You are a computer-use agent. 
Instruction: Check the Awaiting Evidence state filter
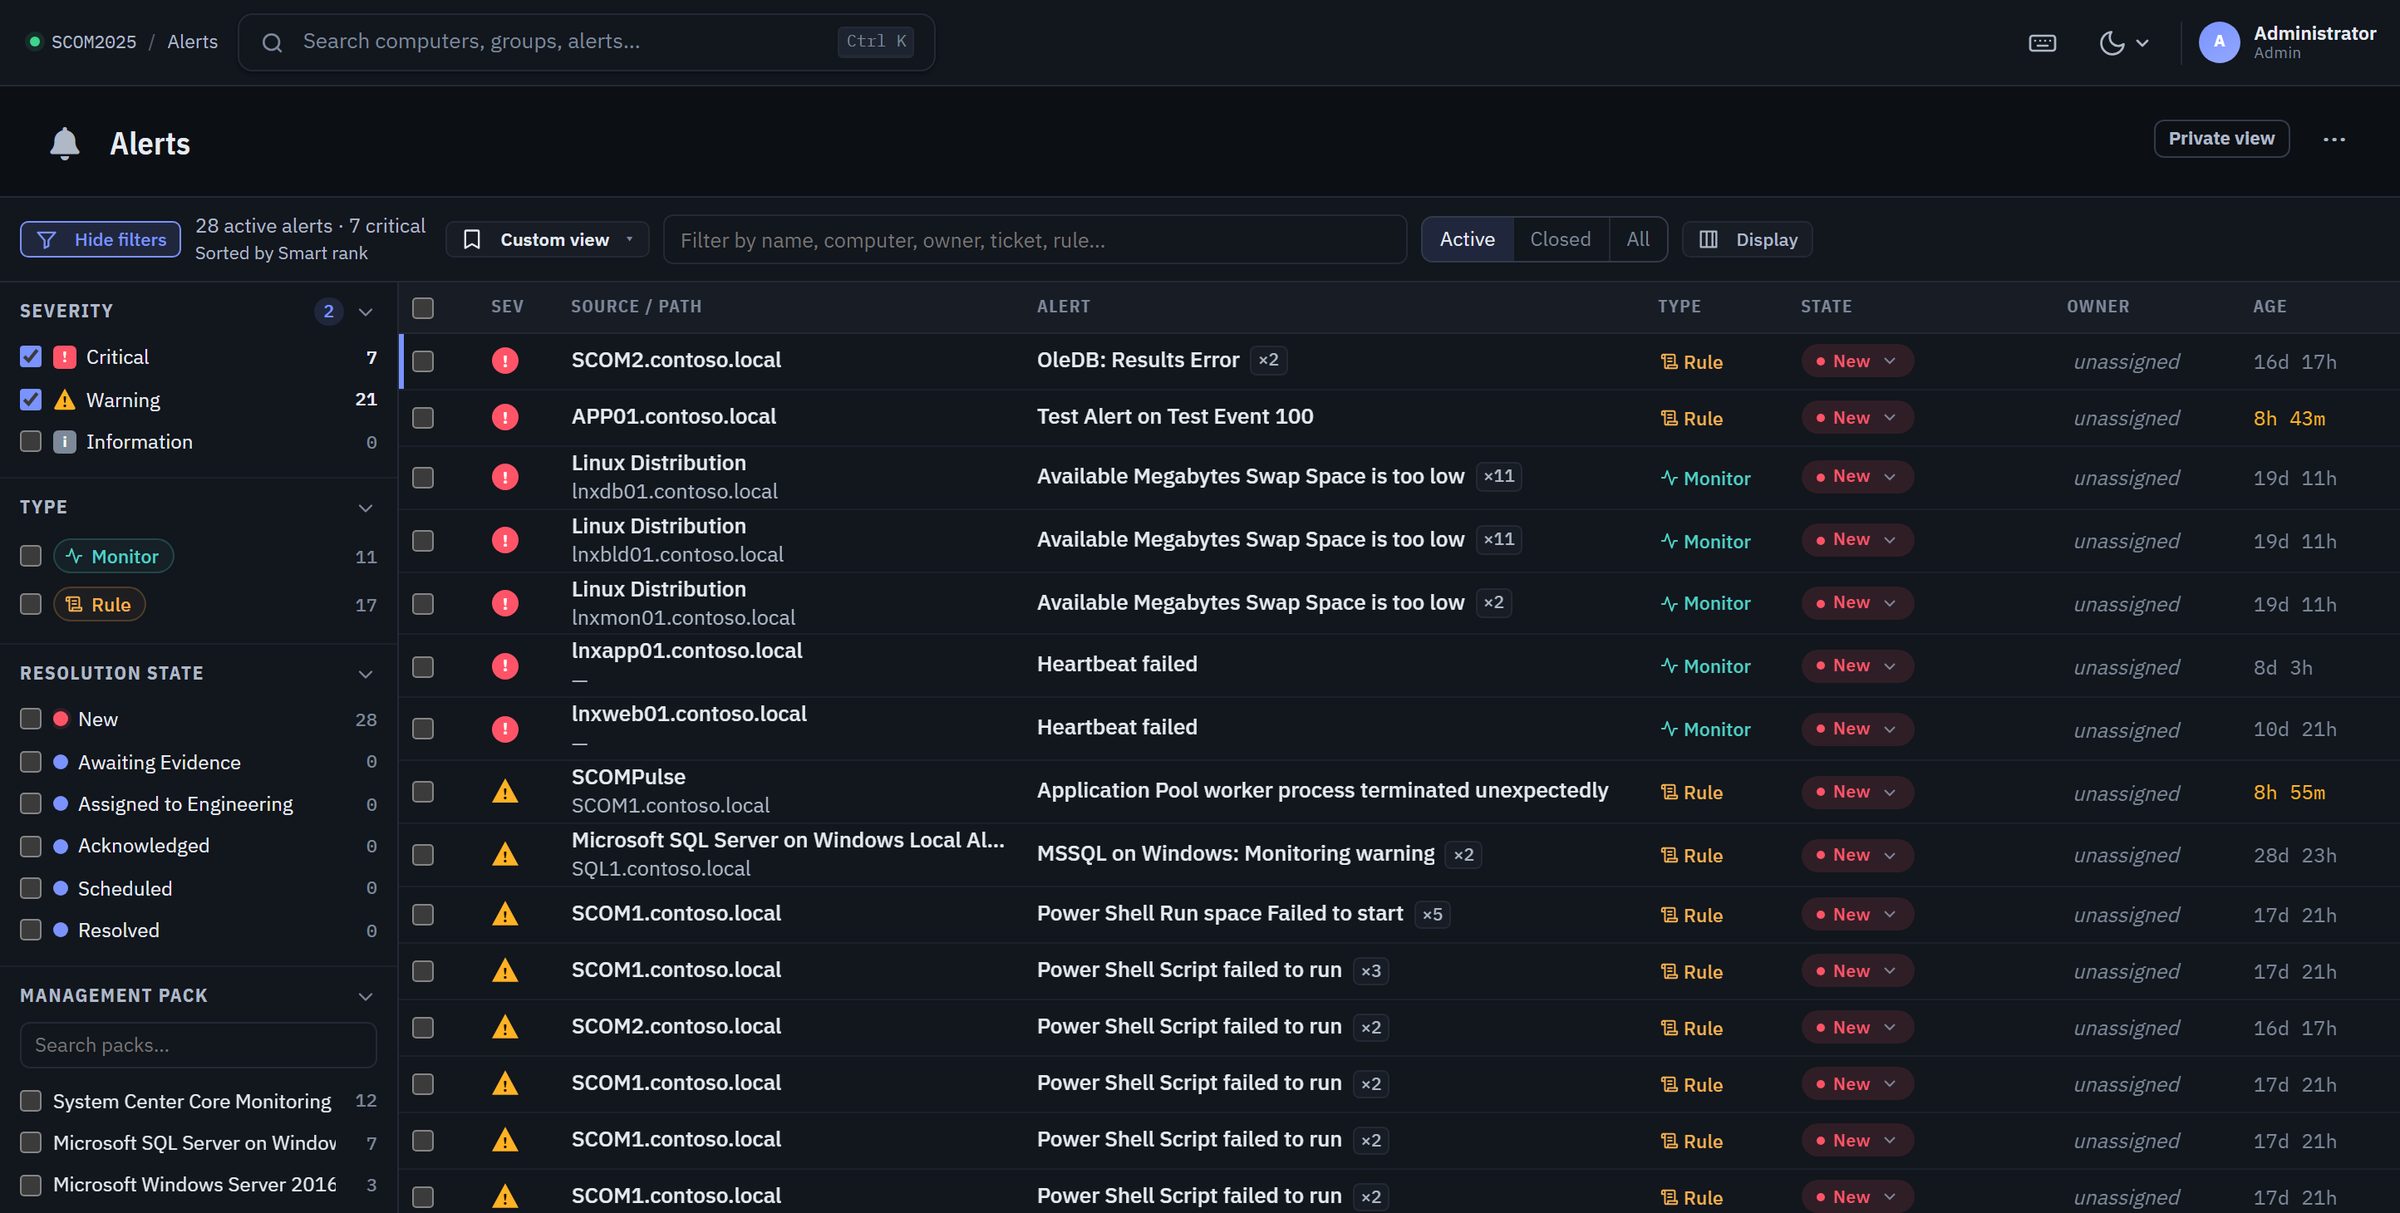[31, 762]
